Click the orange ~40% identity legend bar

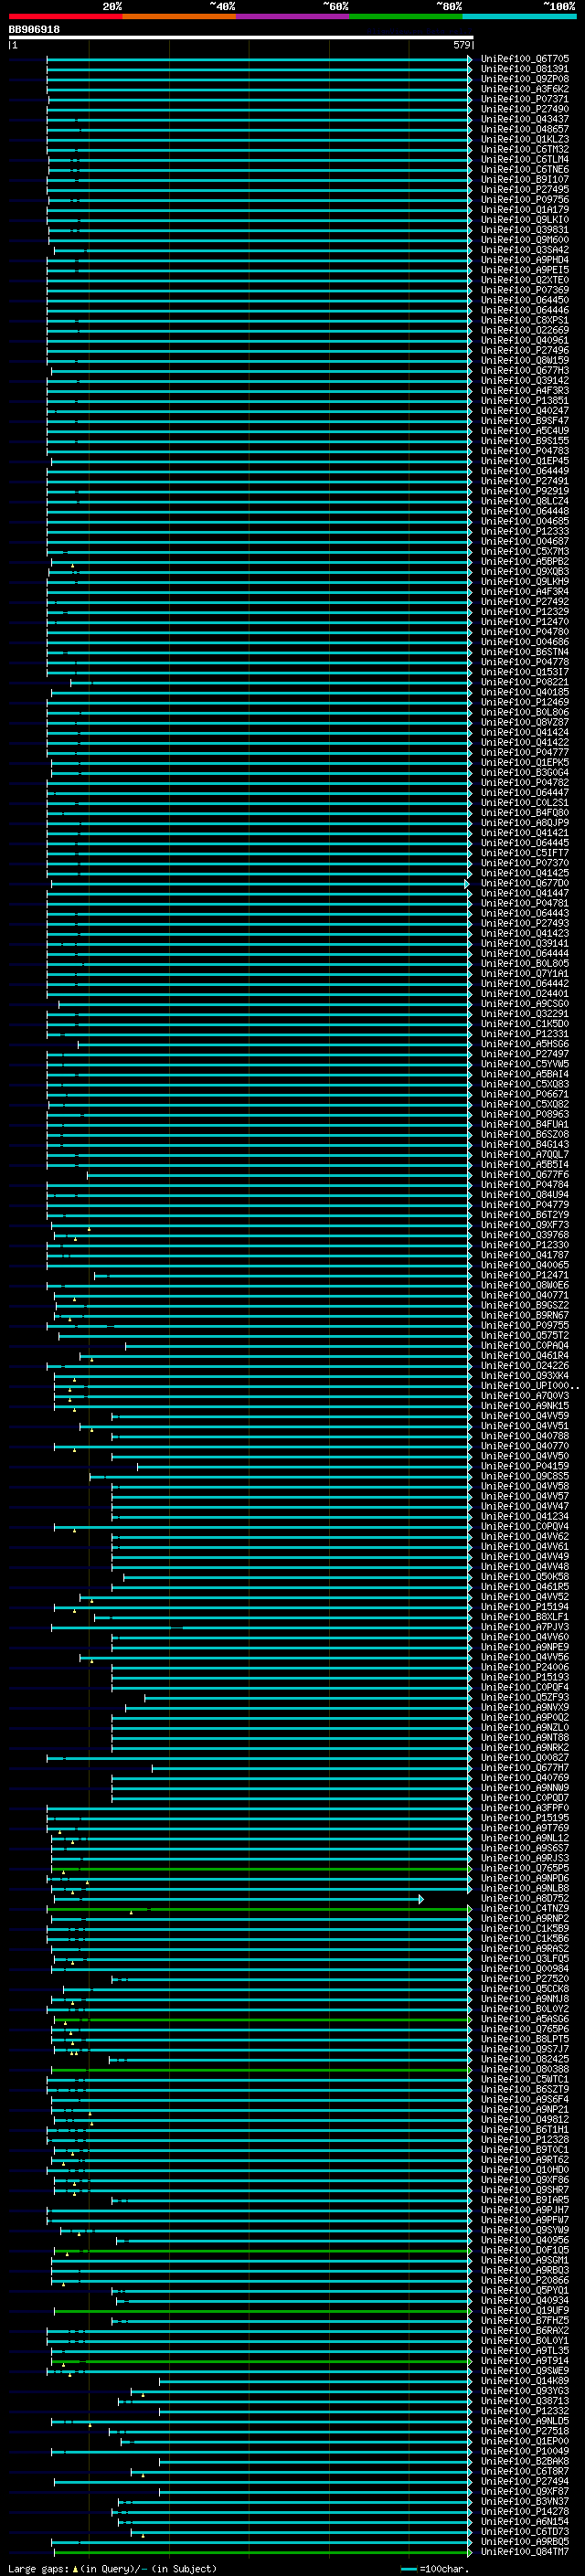179,16
